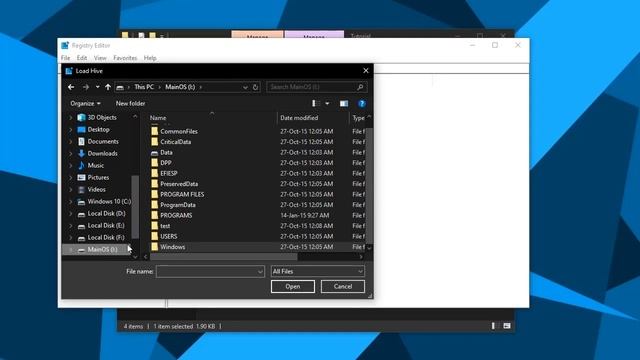The height and width of the screenshot is (360, 640).
Task: Select Local Disk (F:) in the tree
Action: 106,238
